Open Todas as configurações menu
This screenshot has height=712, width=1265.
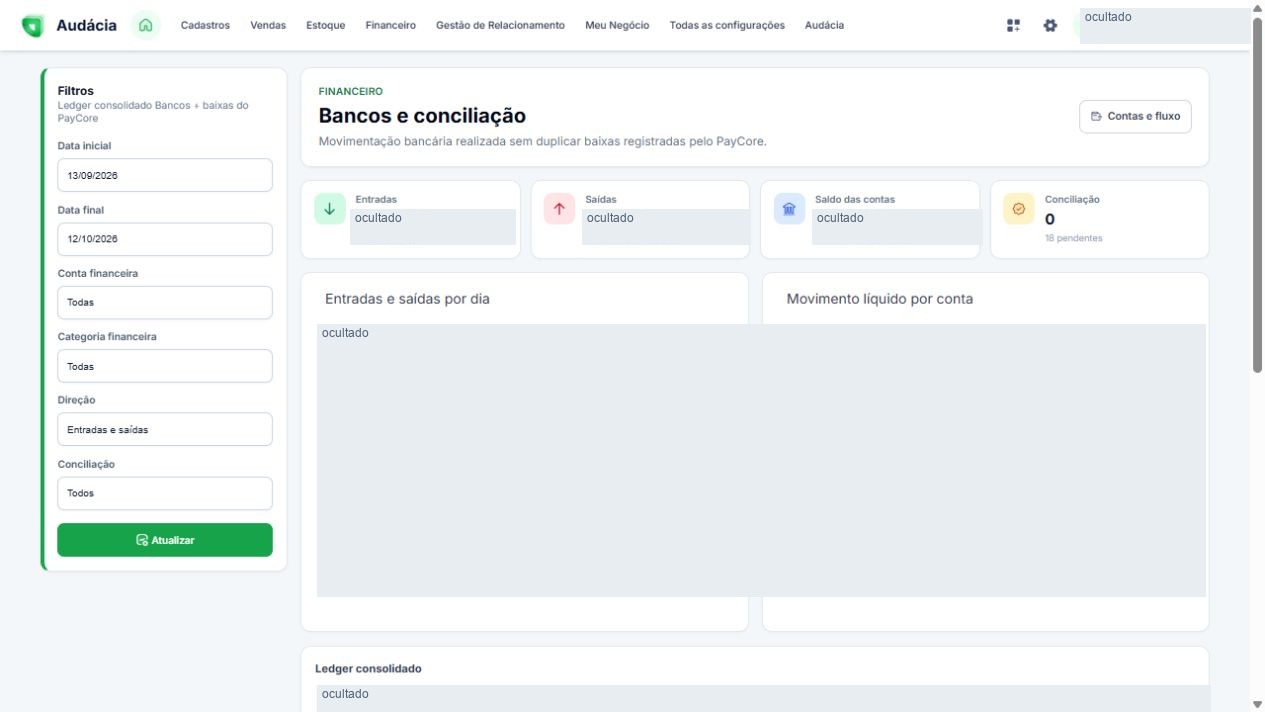click(x=727, y=25)
